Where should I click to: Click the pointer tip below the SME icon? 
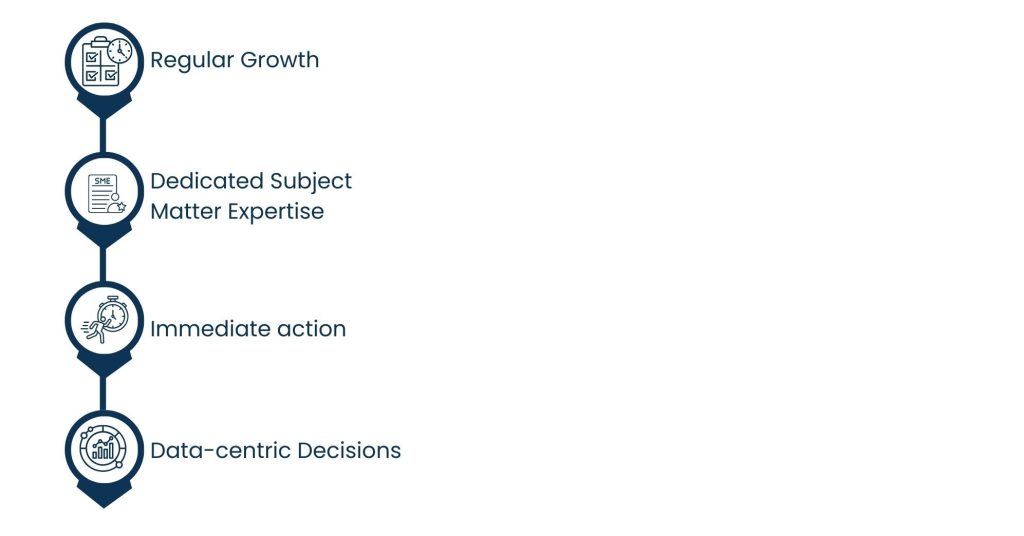click(103, 240)
